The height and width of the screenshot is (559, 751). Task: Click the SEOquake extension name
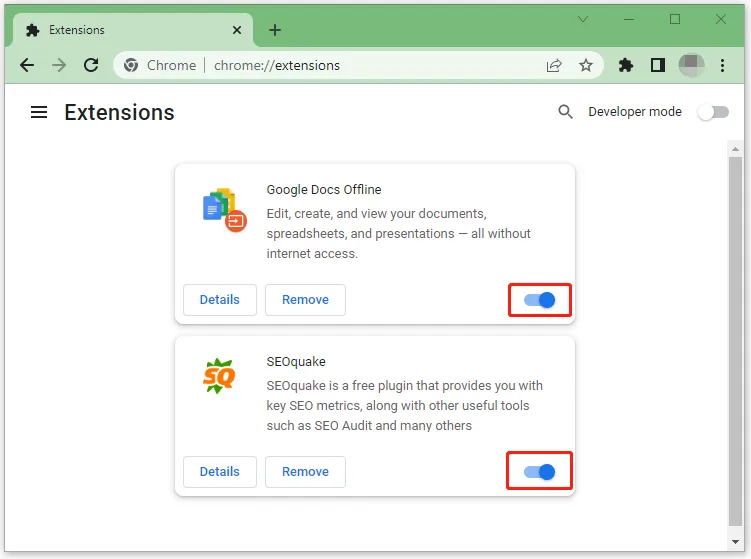296,362
